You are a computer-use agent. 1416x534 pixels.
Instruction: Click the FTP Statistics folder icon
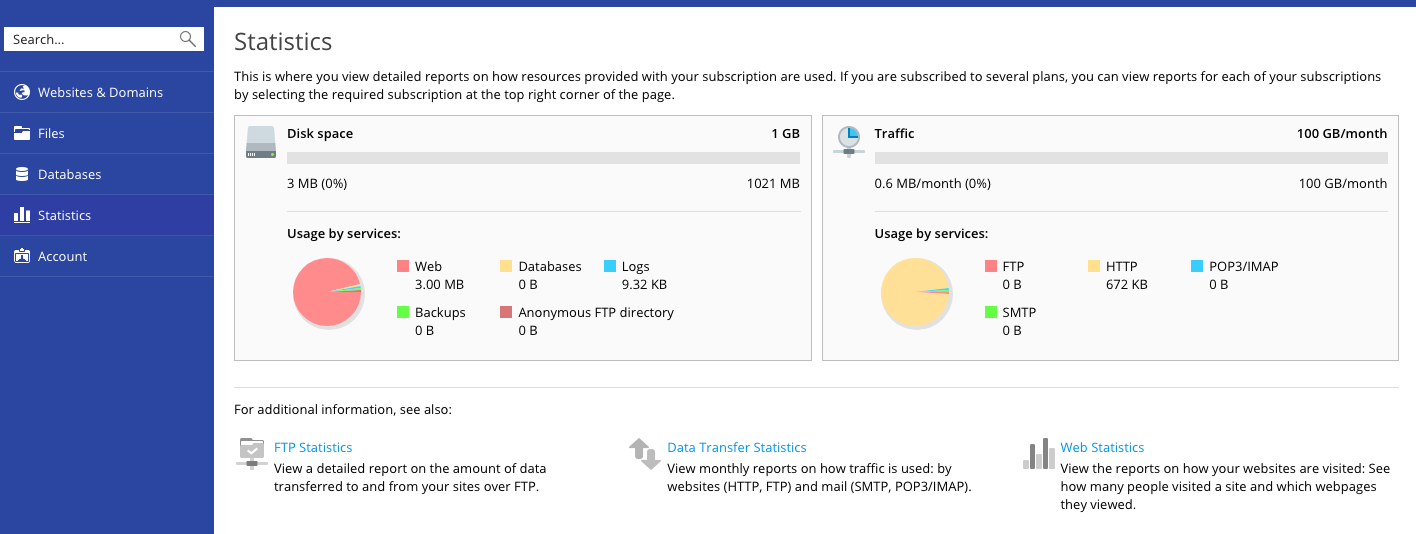pyautogui.click(x=252, y=453)
